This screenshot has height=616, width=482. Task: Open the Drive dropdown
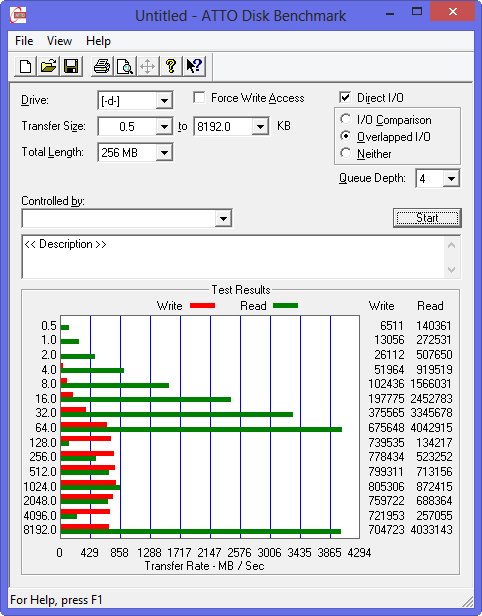tap(164, 101)
